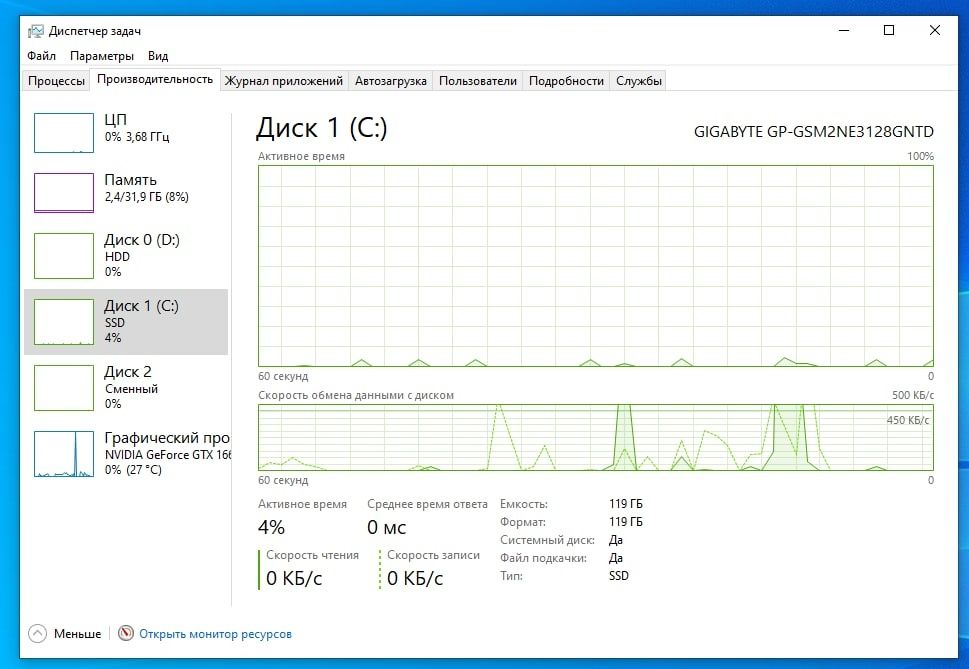This screenshot has height=669, width=969.
Task: Open the Параметры menu
Action: [102, 56]
